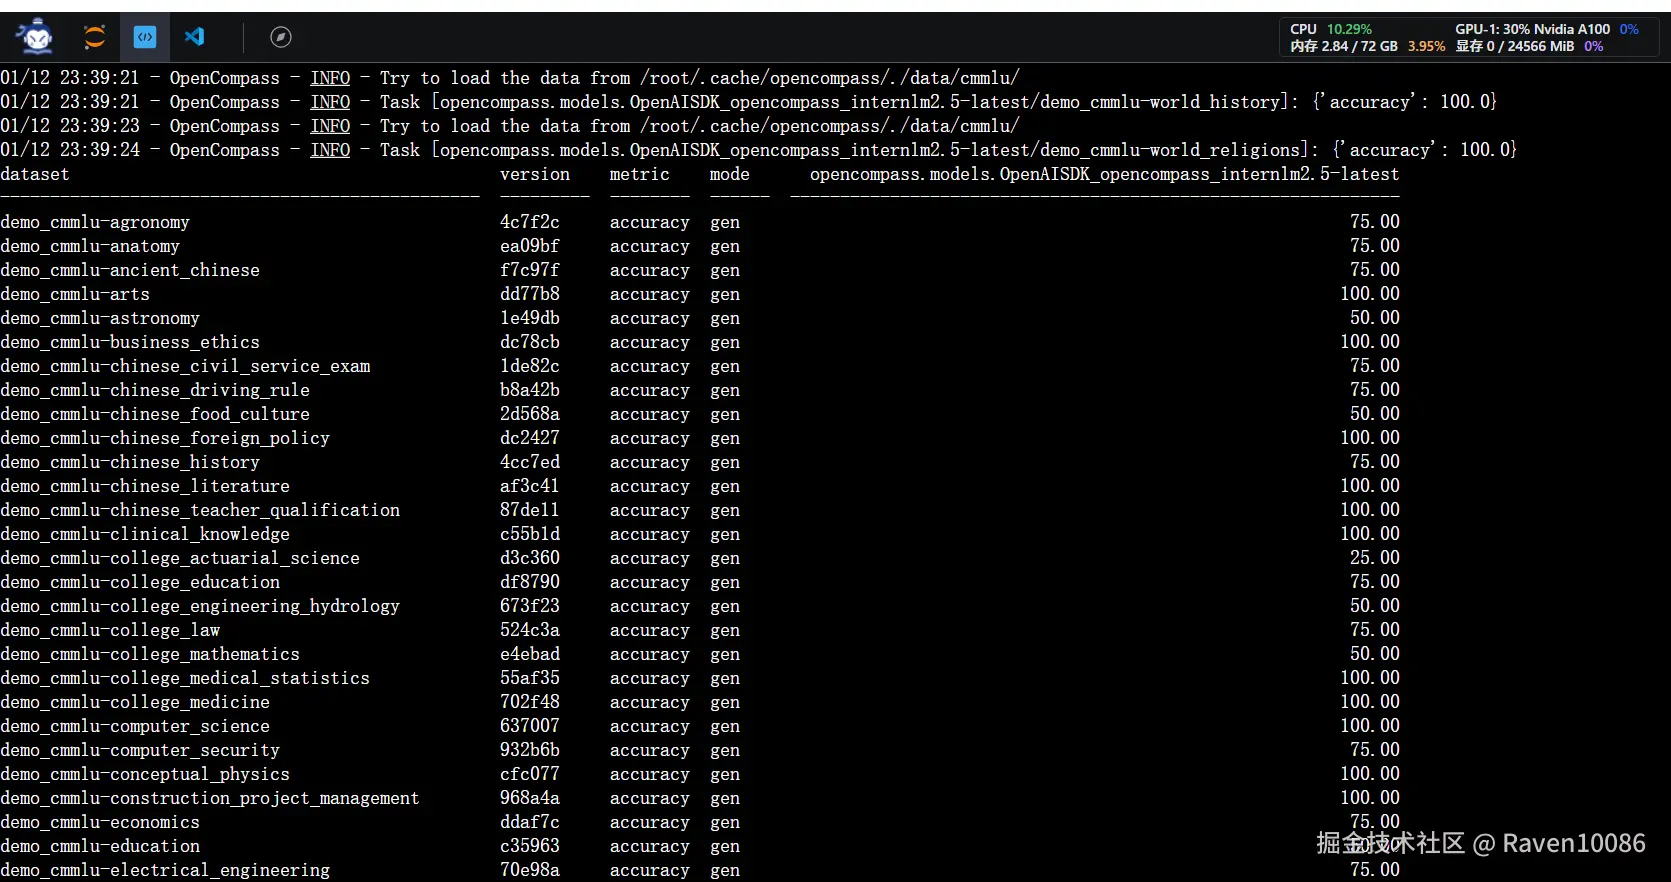Click demo_cmmlu-college_mathematics dataset name
The image size is (1671, 882).
pos(150,654)
